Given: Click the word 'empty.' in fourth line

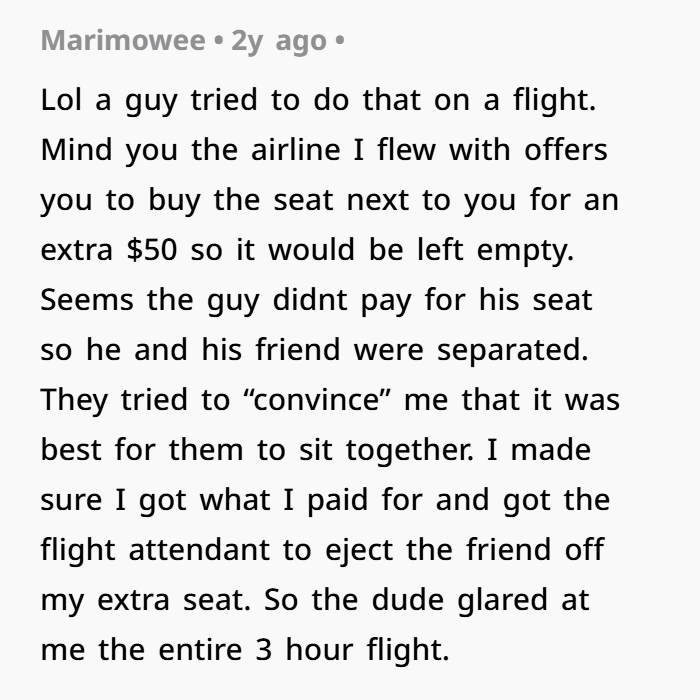Looking at the screenshot, I should [525, 251].
